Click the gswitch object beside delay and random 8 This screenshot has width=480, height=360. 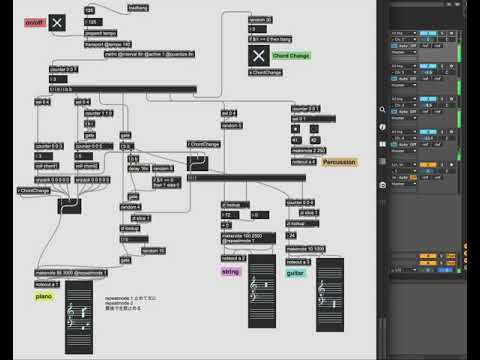(197, 163)
